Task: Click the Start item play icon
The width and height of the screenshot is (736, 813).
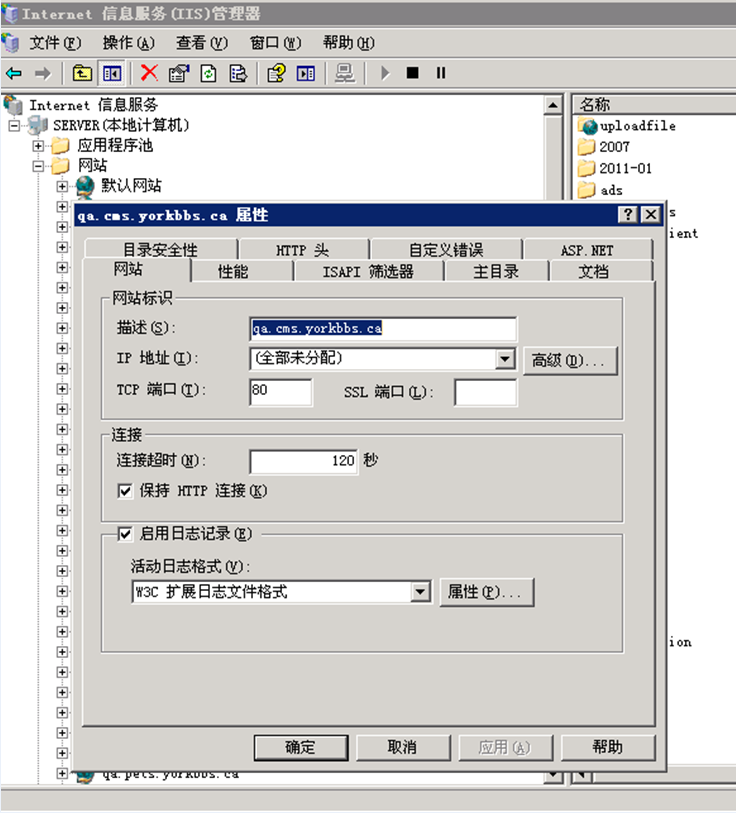Action: (x=384, y=73)
